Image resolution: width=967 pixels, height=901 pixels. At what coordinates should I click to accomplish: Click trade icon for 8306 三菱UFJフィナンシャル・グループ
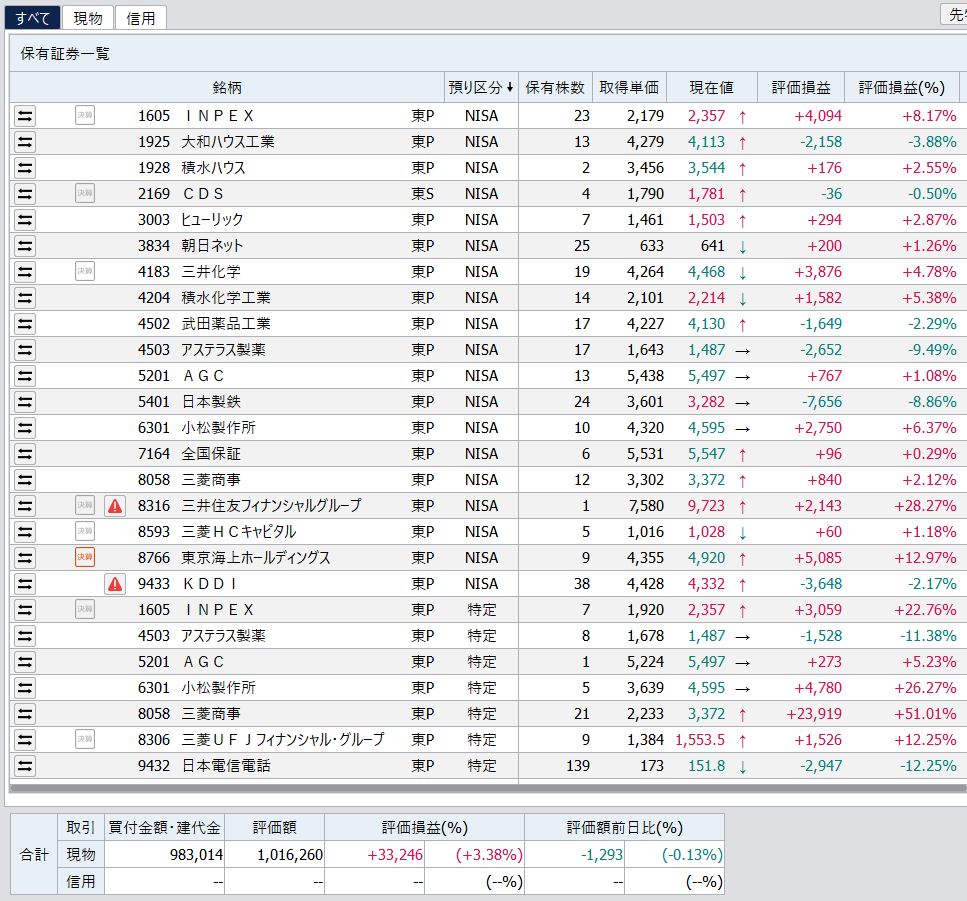click(x=25, y=739)
